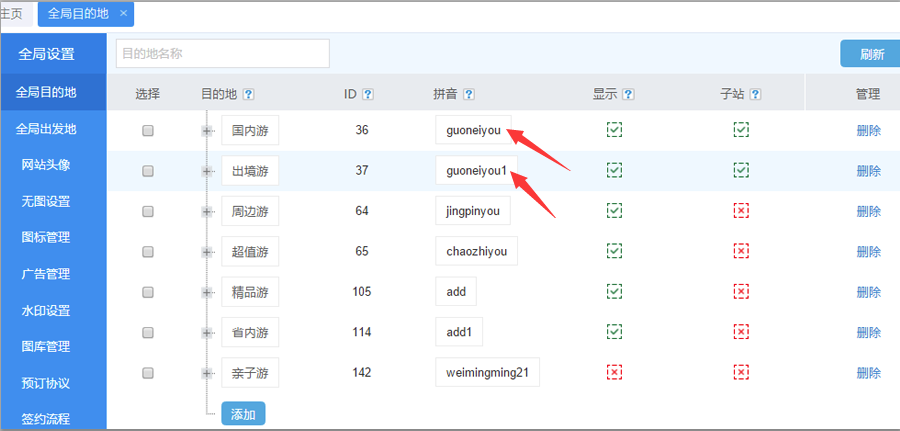The height and width of the screenshot is (431, 900).
Task: Expand the 精品游 tree node
Action: [x=207, y=292]
